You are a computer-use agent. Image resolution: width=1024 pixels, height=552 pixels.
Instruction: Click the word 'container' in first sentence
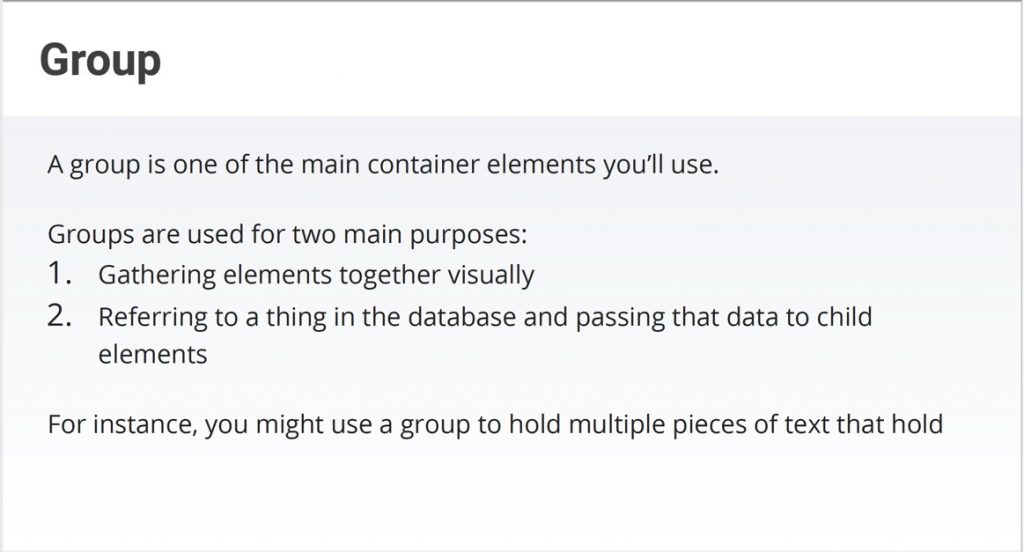coord(423,165)
